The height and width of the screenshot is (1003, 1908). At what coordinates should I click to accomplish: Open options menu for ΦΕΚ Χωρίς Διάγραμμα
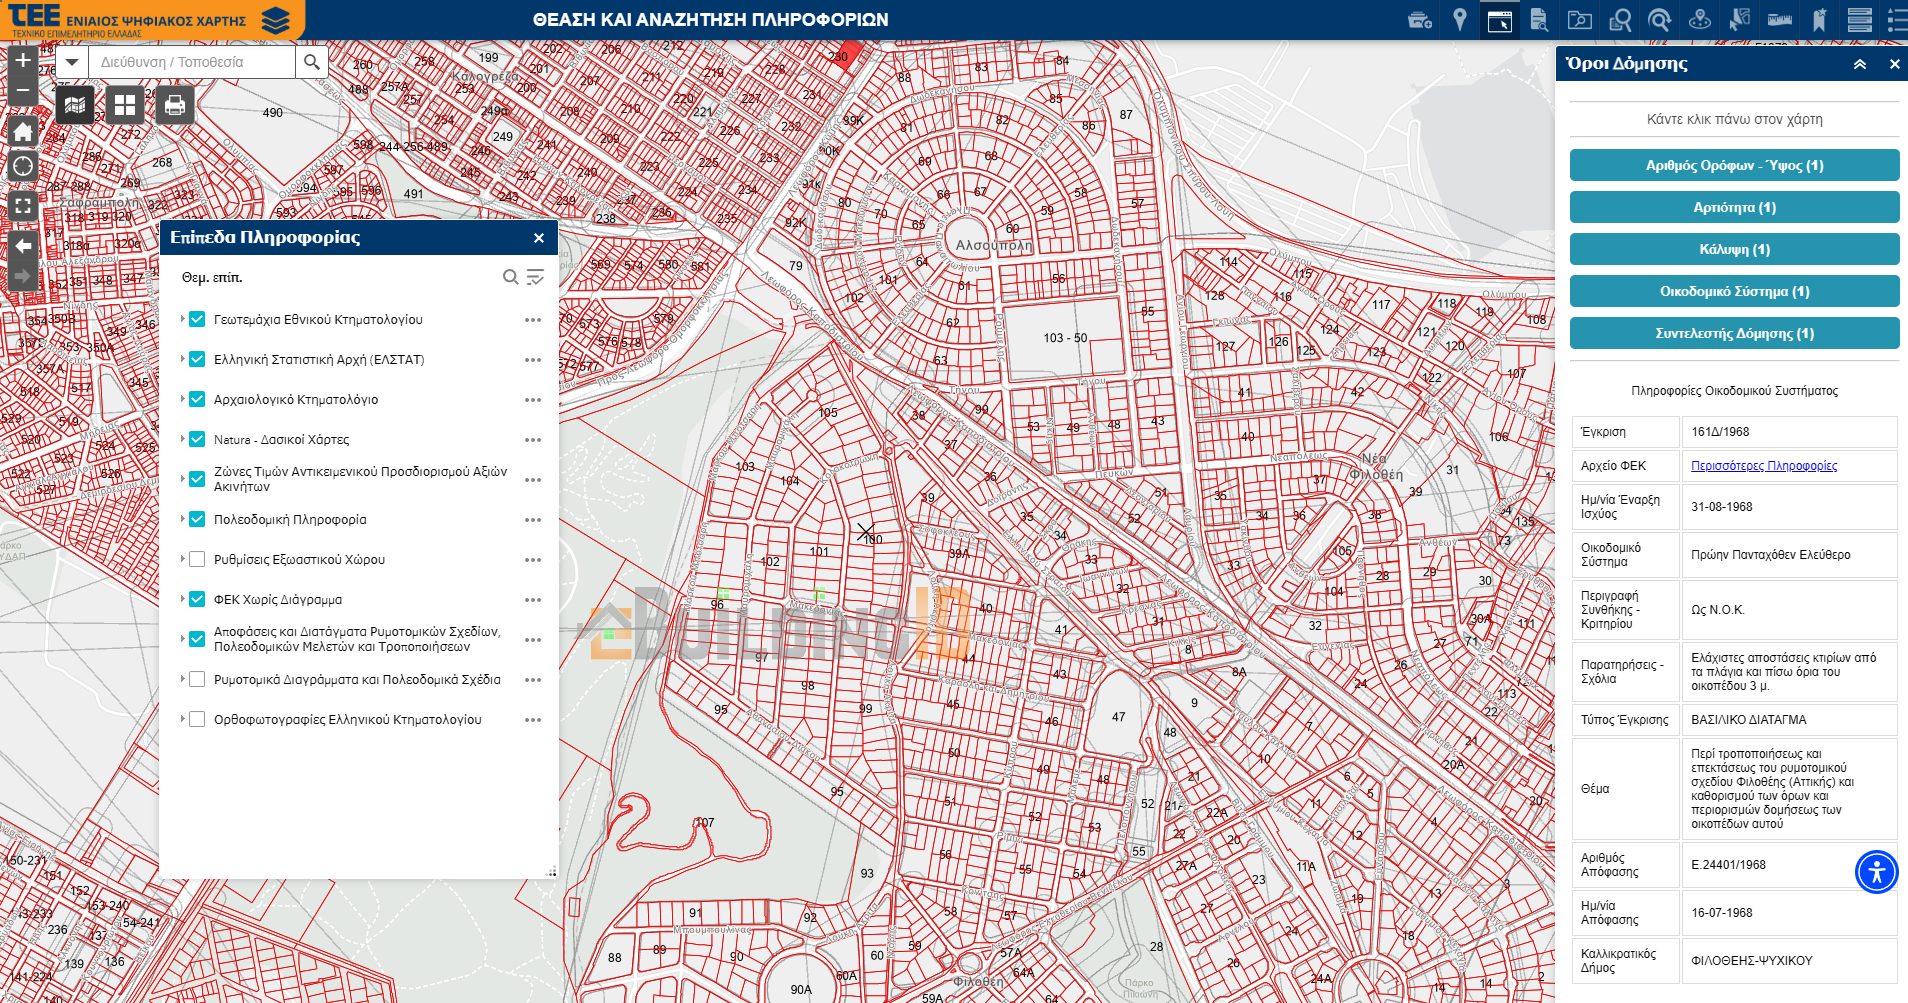tap(533, 600)
